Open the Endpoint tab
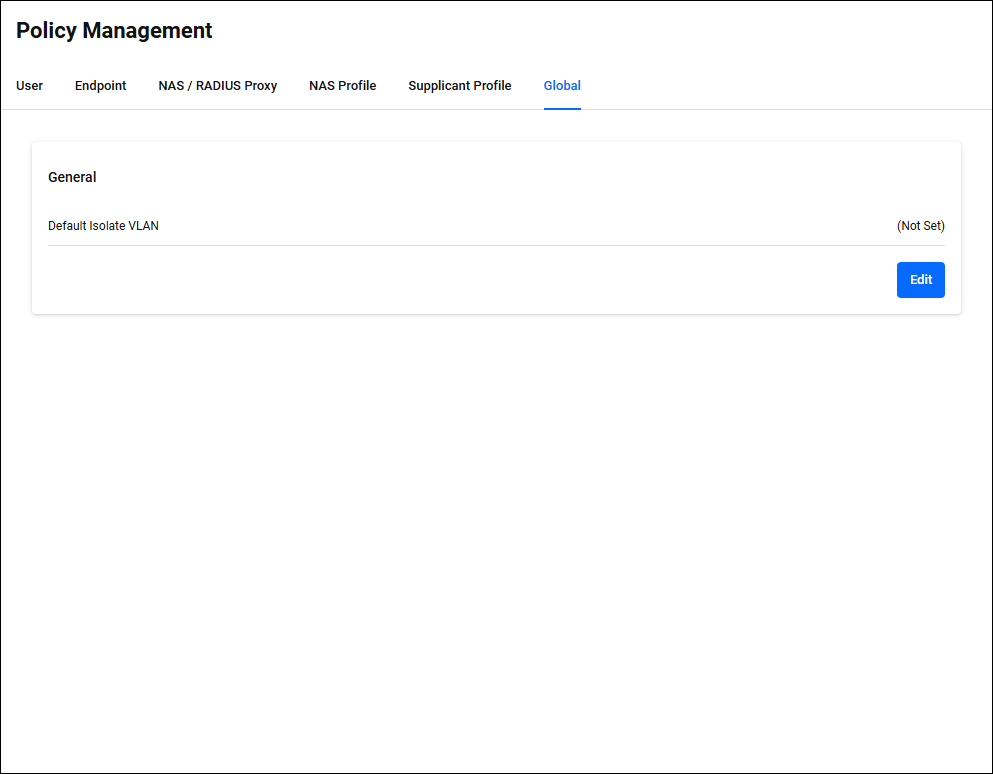Image resolution: width=993 pixels, height=774 pixels. click(x=100, y=86)
